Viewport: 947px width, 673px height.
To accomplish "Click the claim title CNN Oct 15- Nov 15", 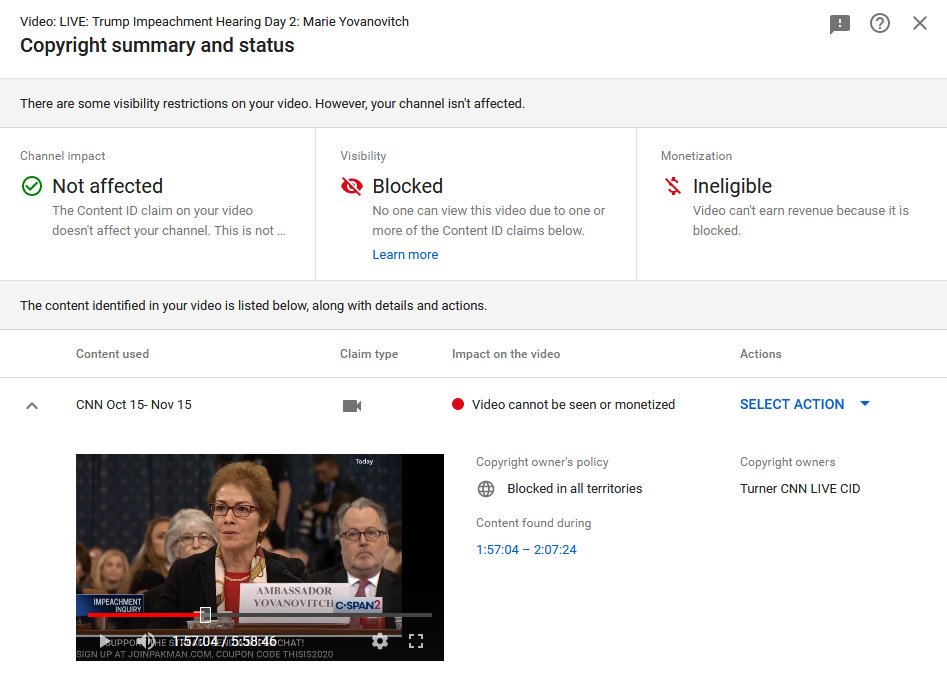I will click(x=134, y=405).
